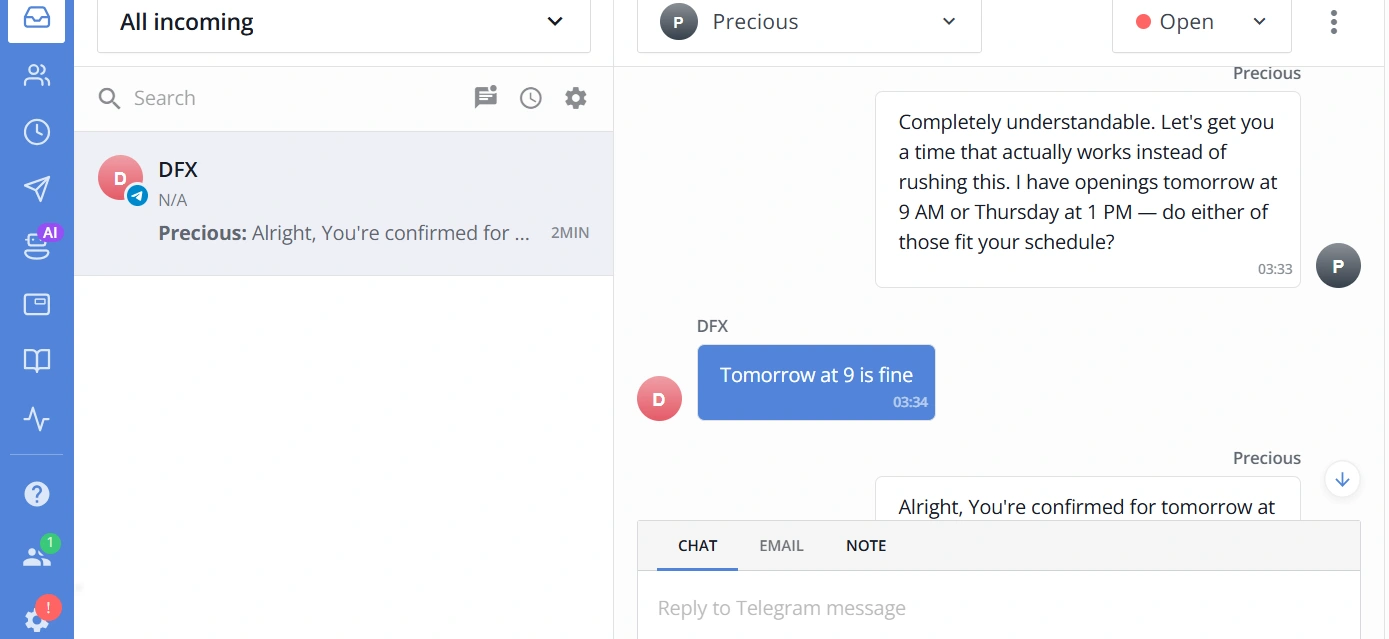Click the Reply to Telegram message field
The width and height of the screenshot is (1389, 639).
tap(998, 608)
